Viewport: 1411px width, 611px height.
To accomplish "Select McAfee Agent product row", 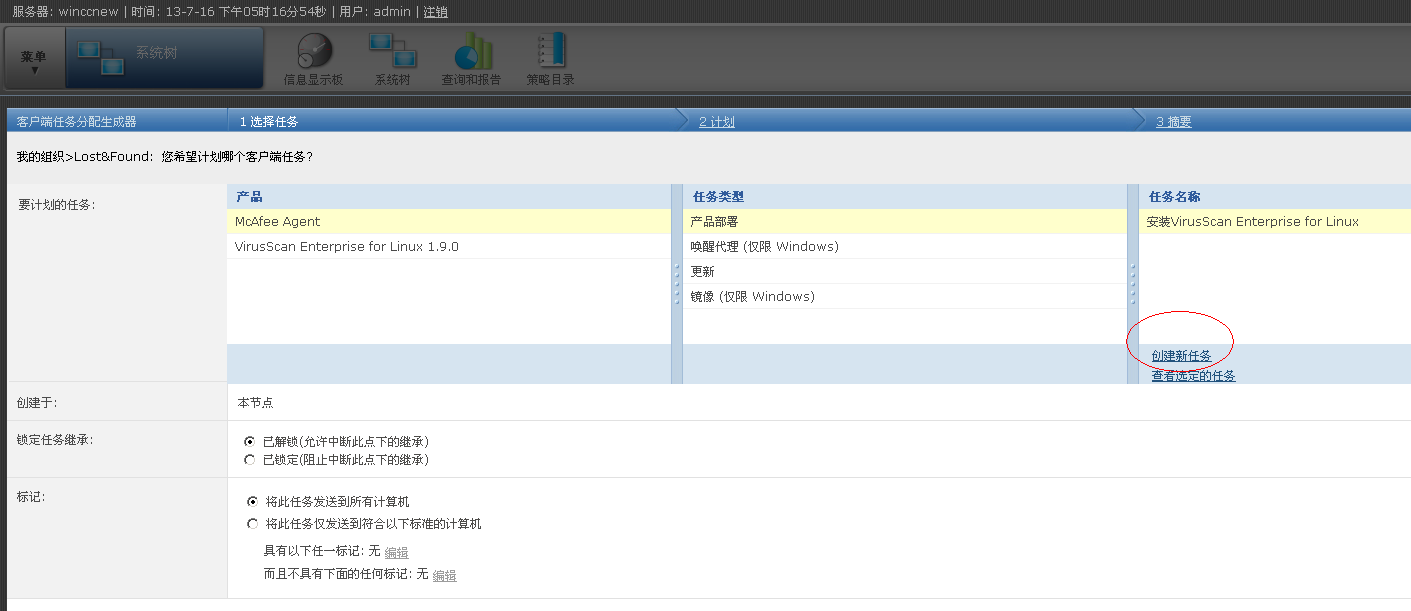I will [x=449, y=222].
